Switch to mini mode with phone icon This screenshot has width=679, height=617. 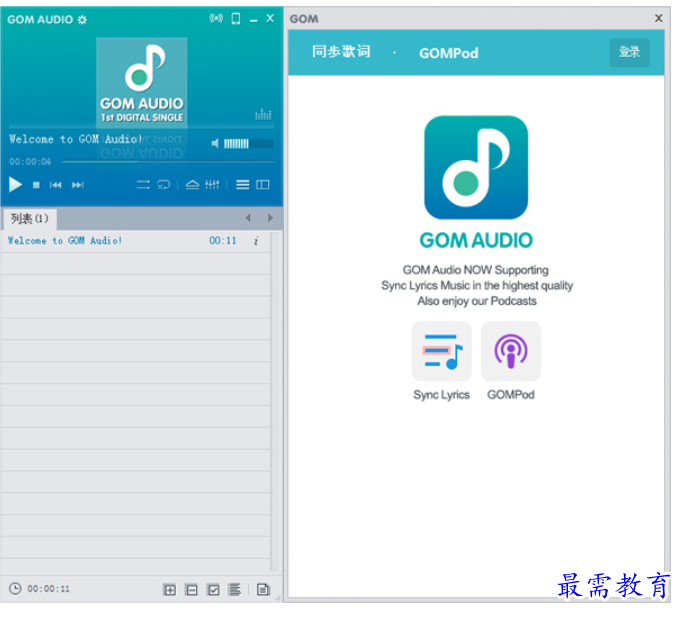point(236,19)
